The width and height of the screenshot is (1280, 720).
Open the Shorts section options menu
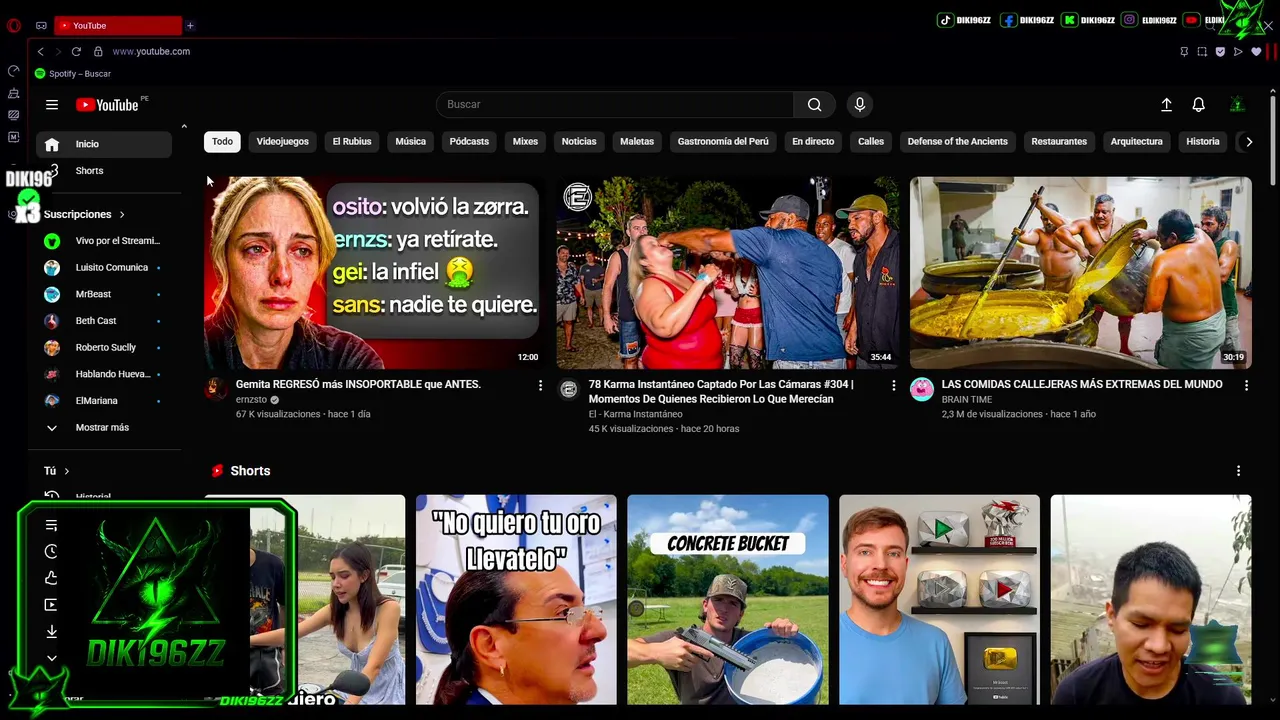[x=1238, y=471]
